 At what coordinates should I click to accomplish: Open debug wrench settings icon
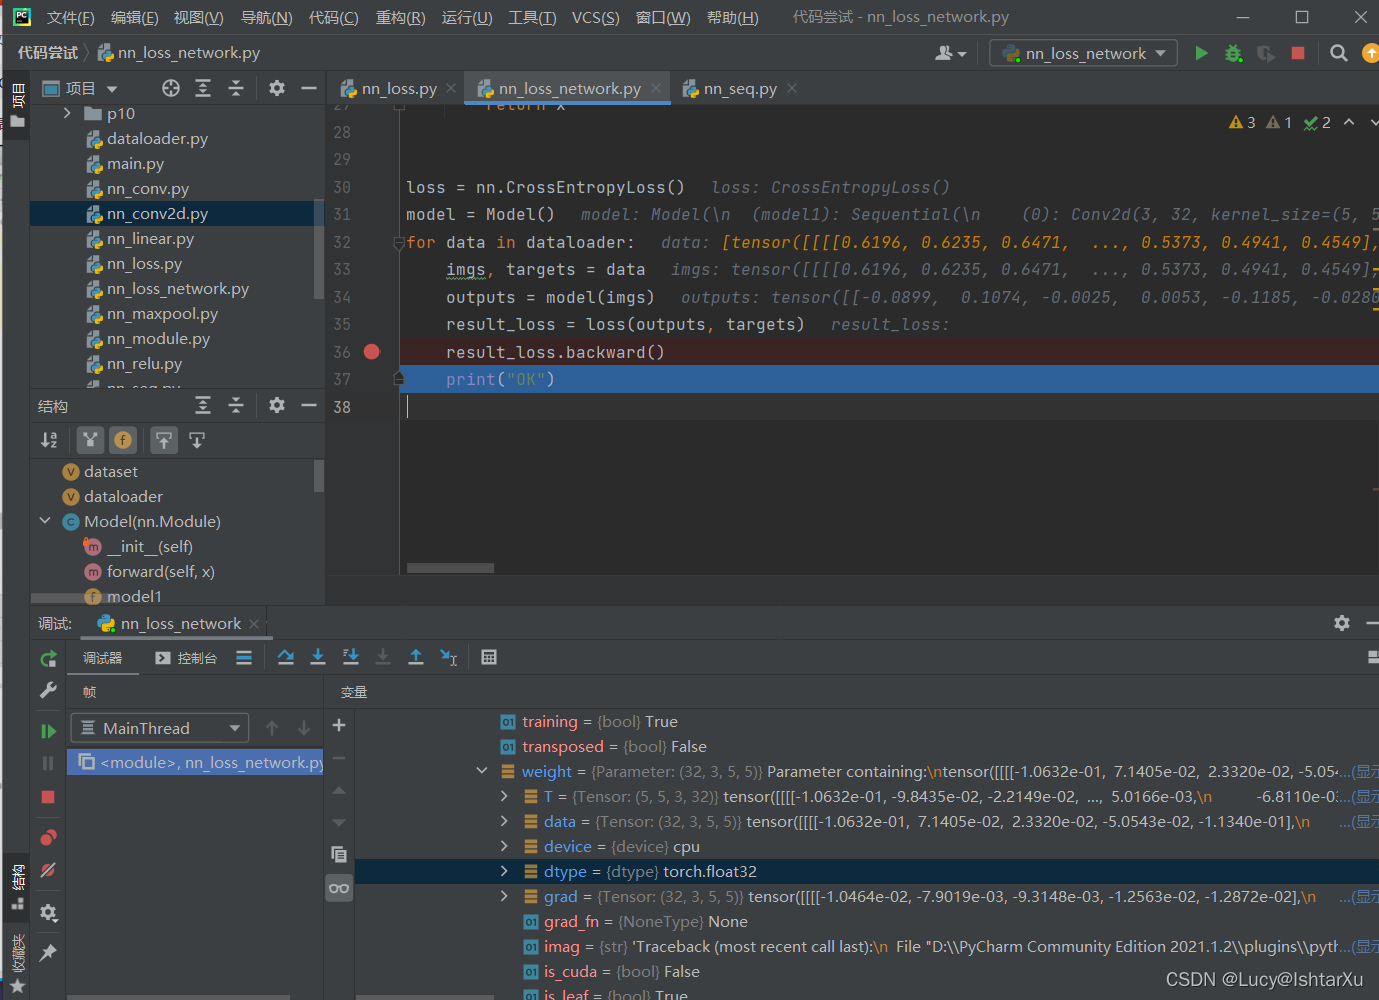tap(48, 690)
